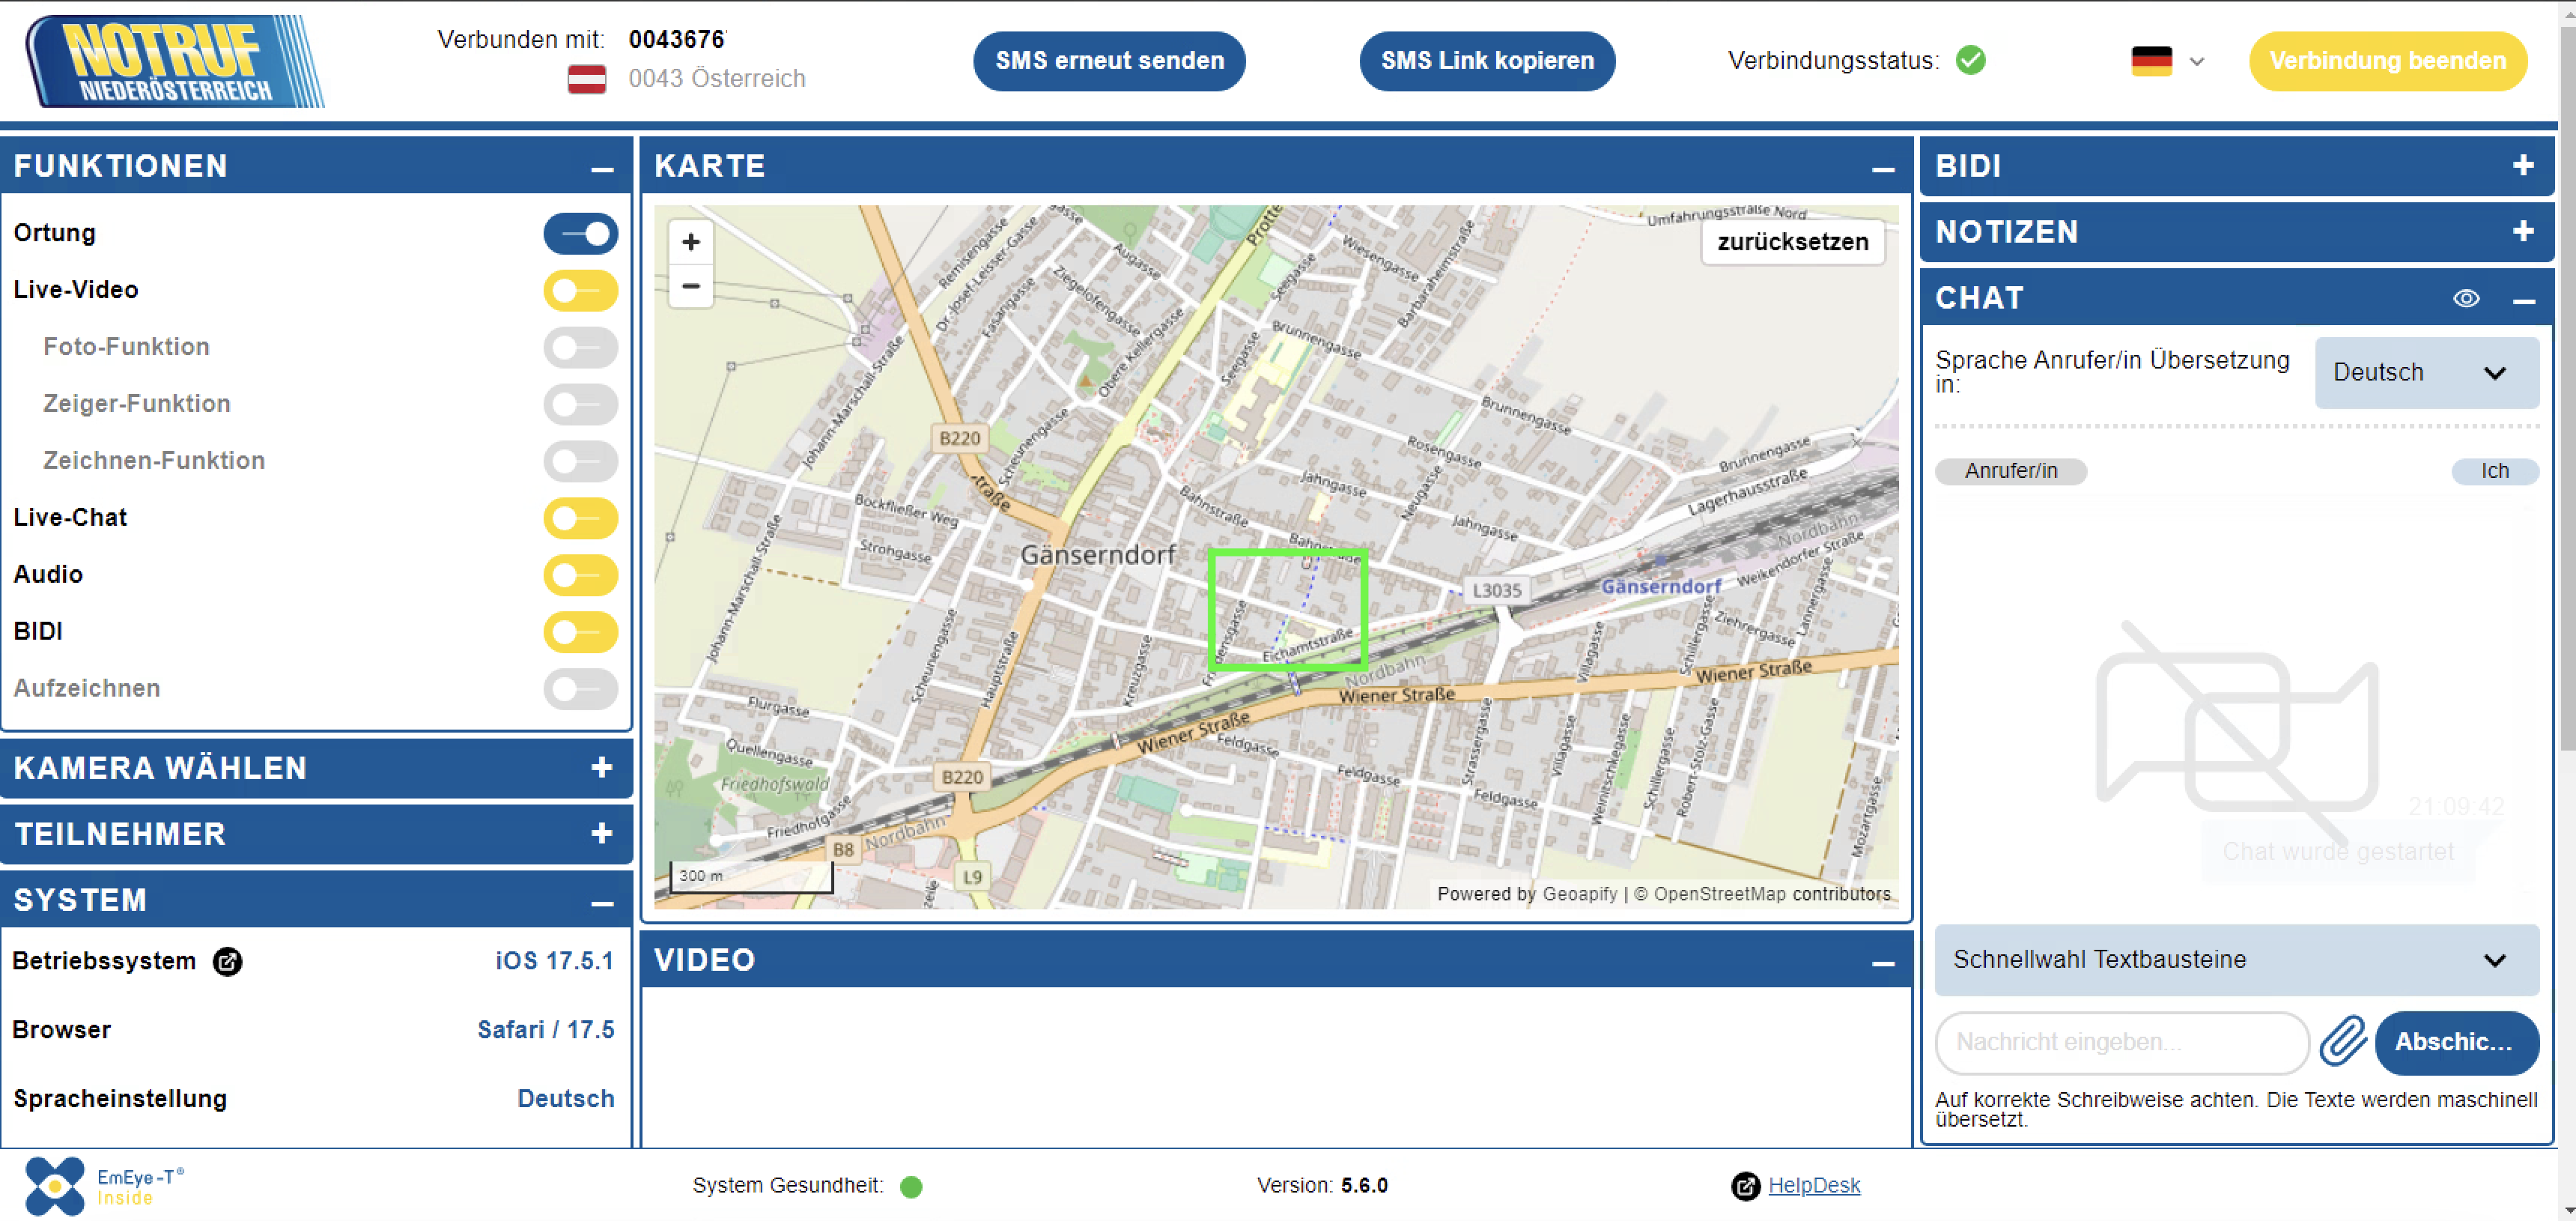2576x1221 pixels.
Task: Click the SMS erneut senden button
Action: 1109,61
